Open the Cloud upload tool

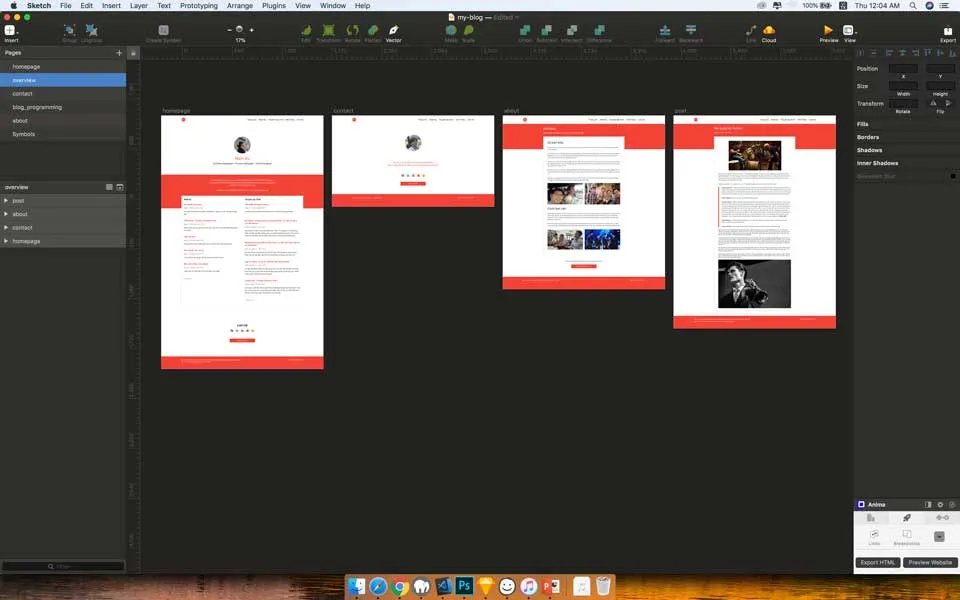pyautogui.click(x=768, y=32)
